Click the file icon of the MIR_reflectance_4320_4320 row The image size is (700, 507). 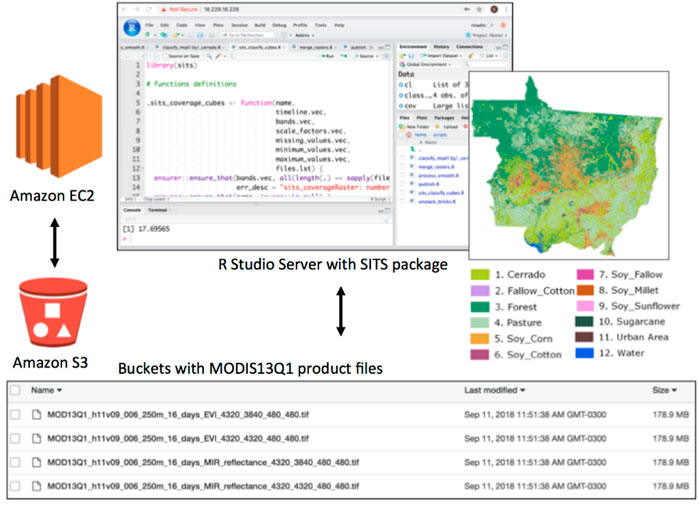coord(37,486)
